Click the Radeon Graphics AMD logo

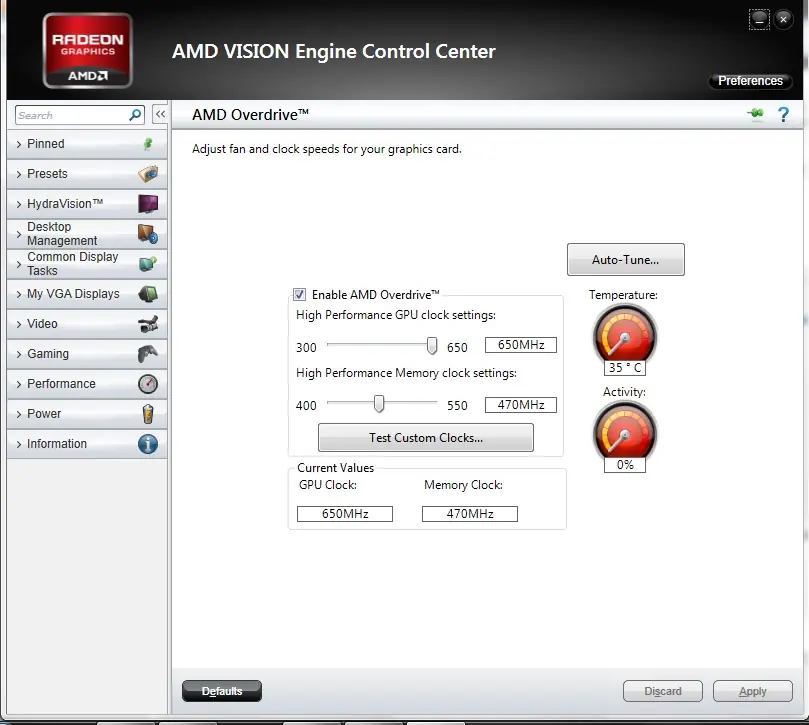pos(87,51)
